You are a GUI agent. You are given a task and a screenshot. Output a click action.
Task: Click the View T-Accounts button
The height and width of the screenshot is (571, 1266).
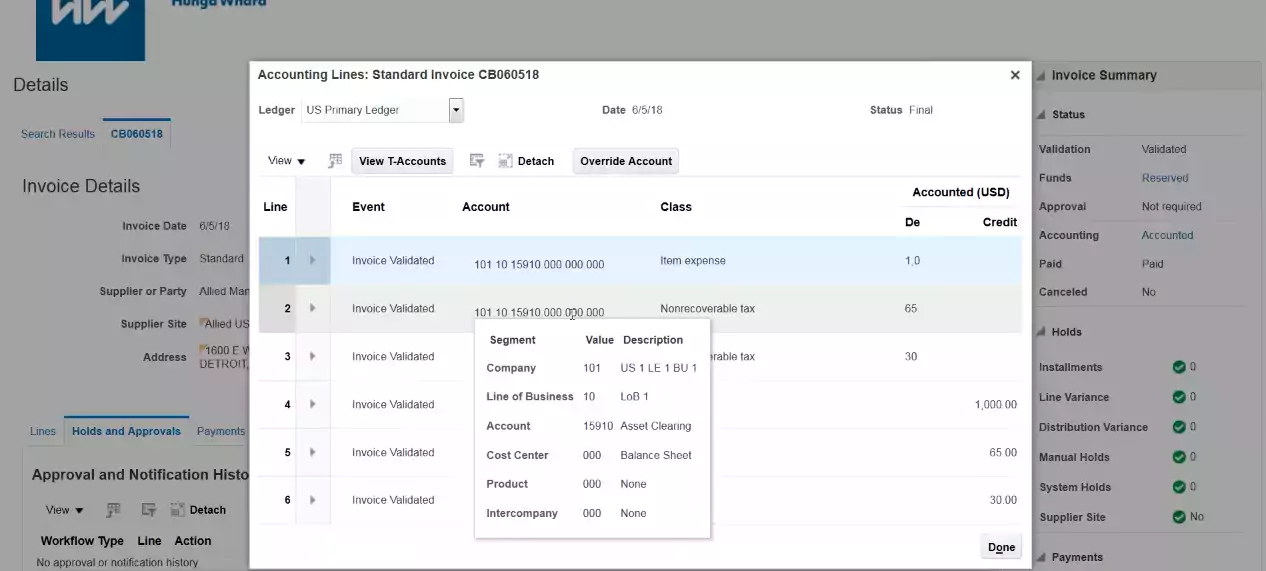pos(402,161)
